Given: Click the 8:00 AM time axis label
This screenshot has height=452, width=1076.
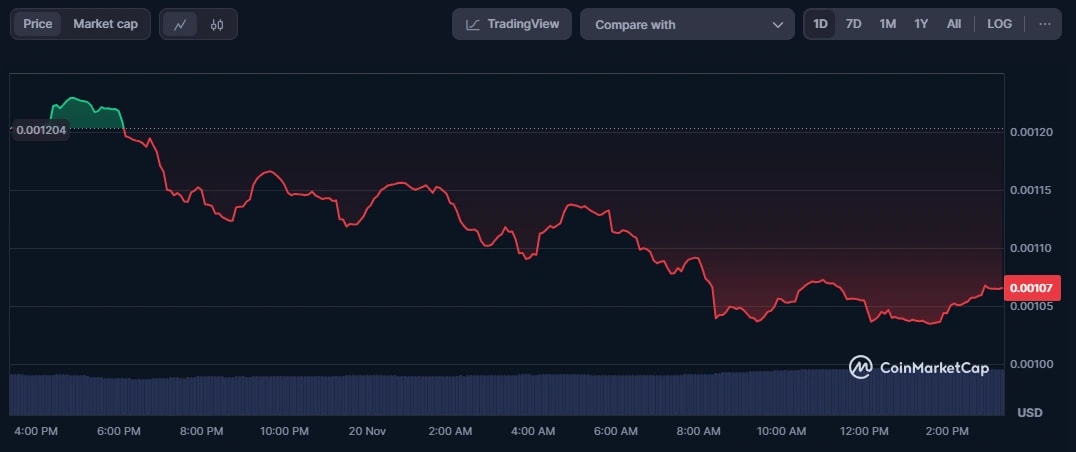Looking at the screenshot, I should pos(698,431).
